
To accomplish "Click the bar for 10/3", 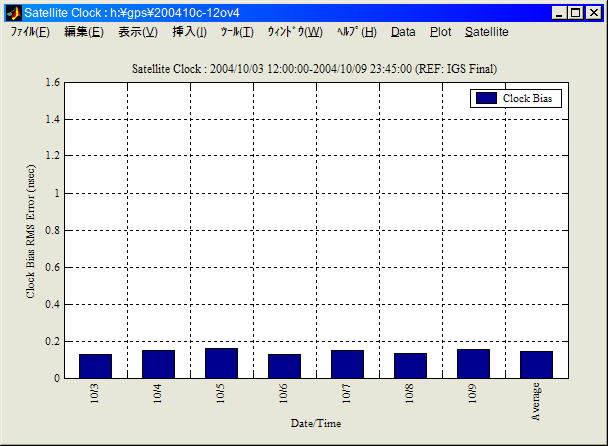I will [95, 366].
